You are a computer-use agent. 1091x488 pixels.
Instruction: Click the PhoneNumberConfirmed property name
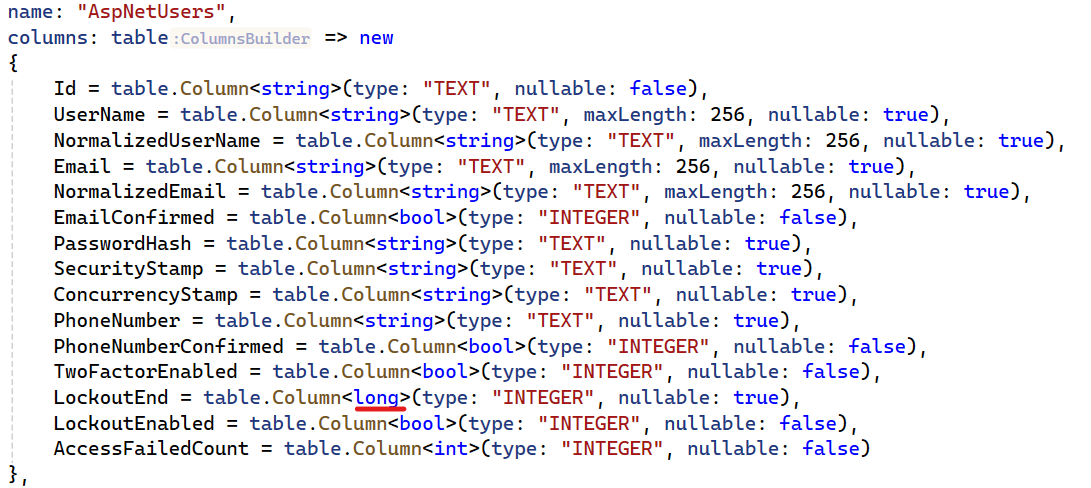168,347
